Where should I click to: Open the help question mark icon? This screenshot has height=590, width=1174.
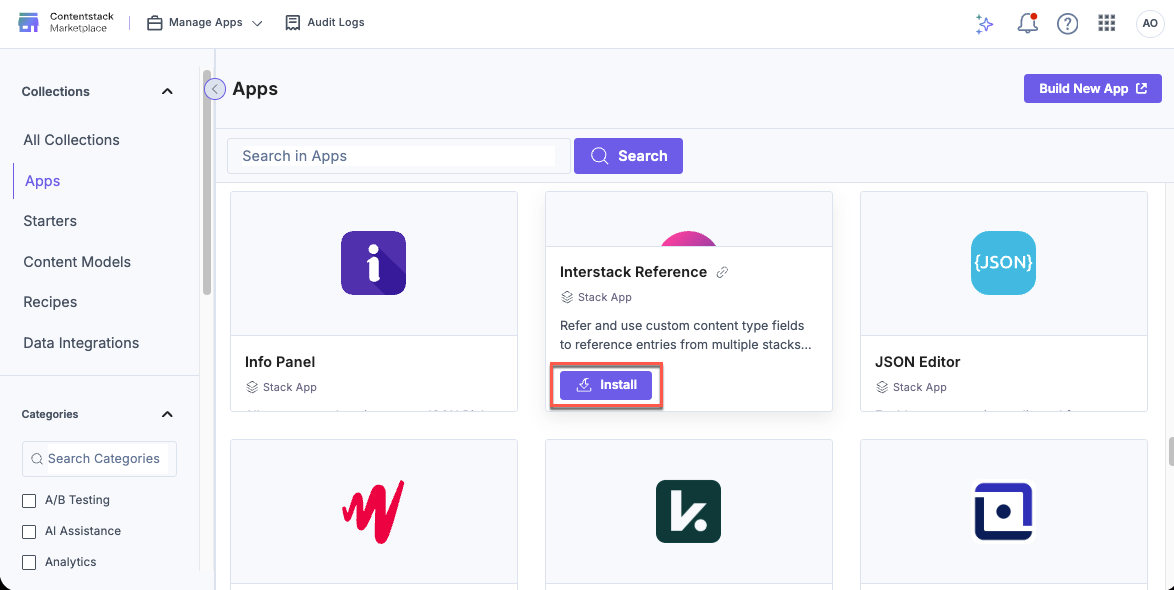(1067, 24)
